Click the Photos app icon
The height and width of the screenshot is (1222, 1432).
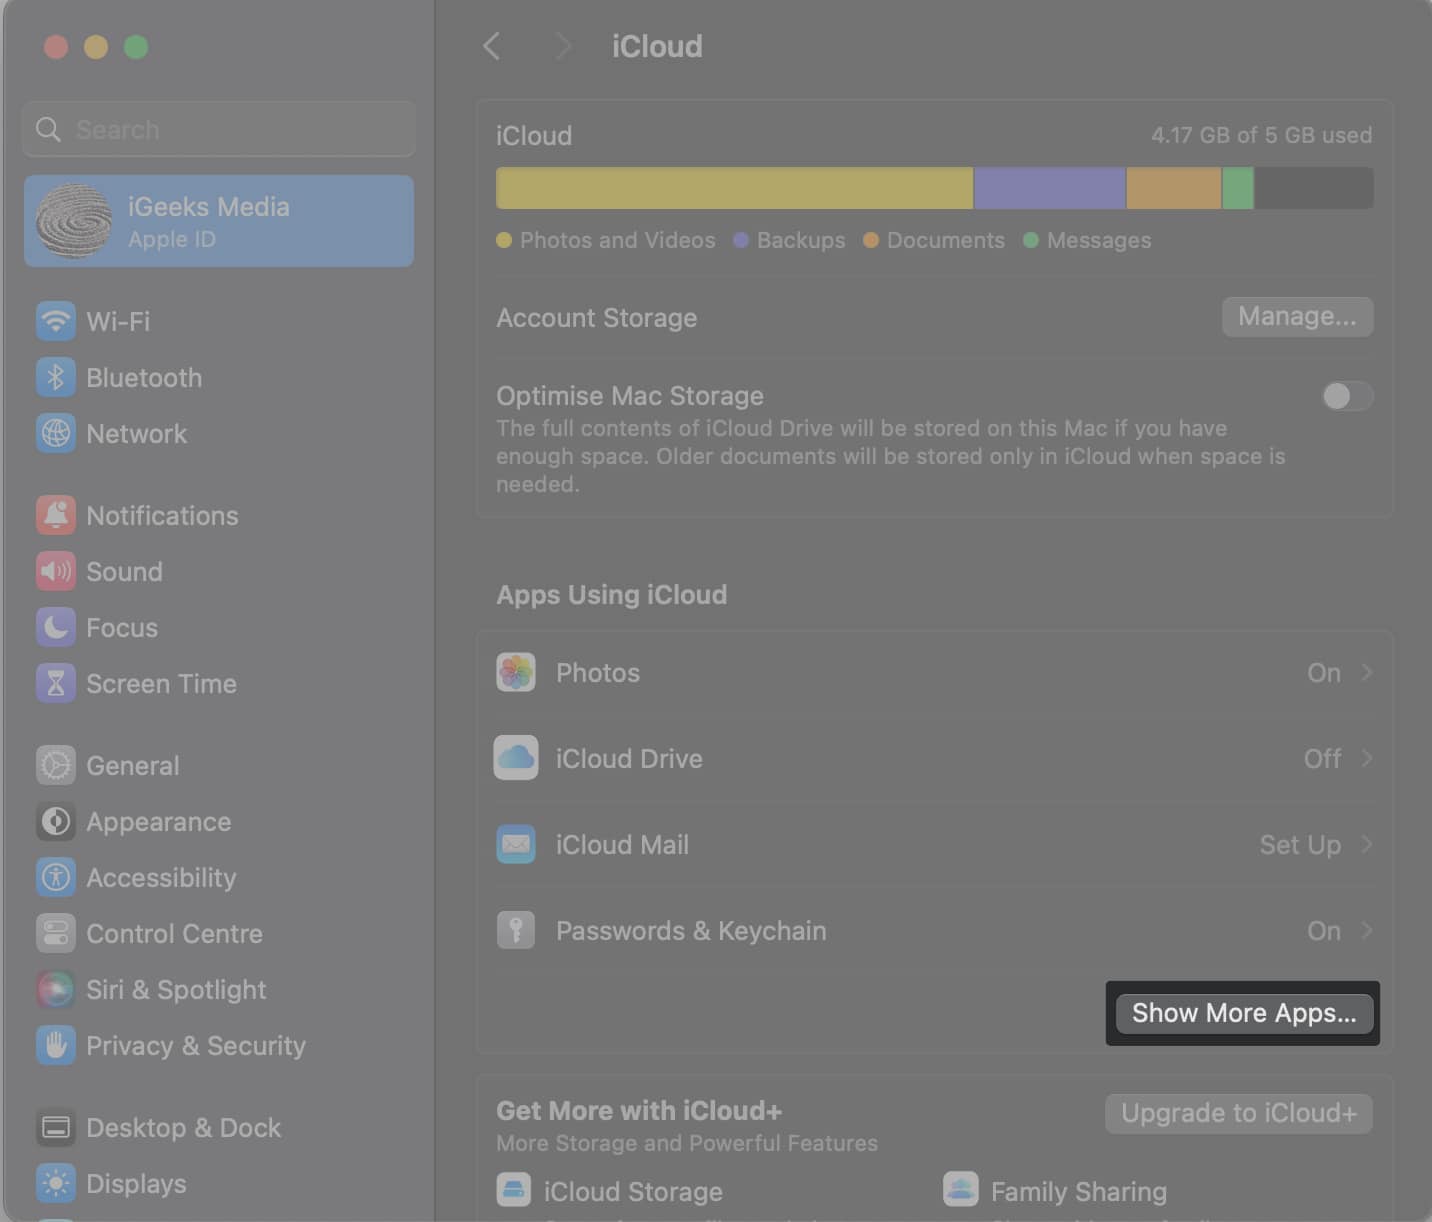516,672
